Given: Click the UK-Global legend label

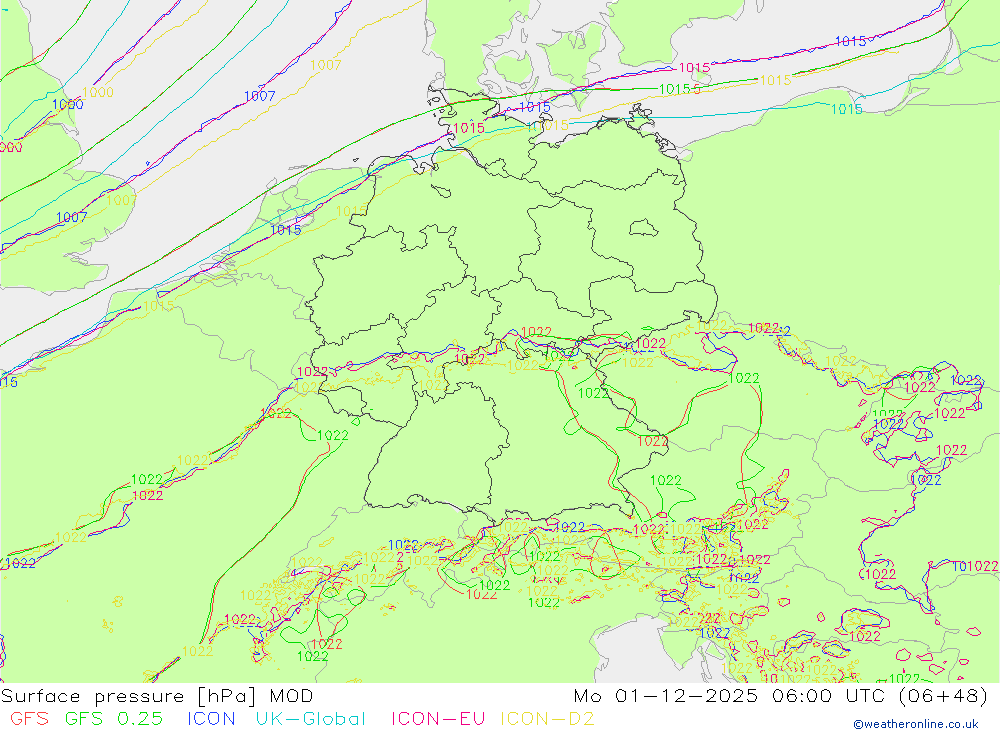Looking at the screenshot, I should tap(311, 718).
